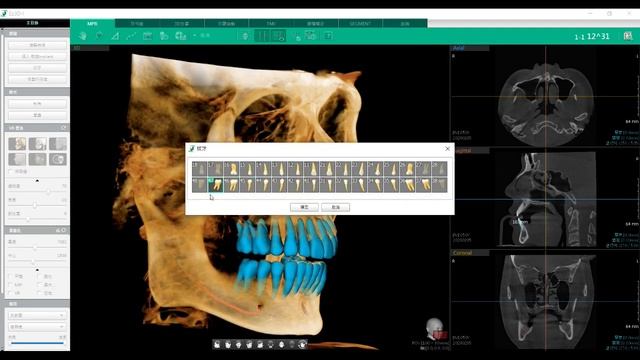Viewport: 640px width, 360px height.
Task: Choose lower tooth 43 in the chart
Action: point(279,184)
